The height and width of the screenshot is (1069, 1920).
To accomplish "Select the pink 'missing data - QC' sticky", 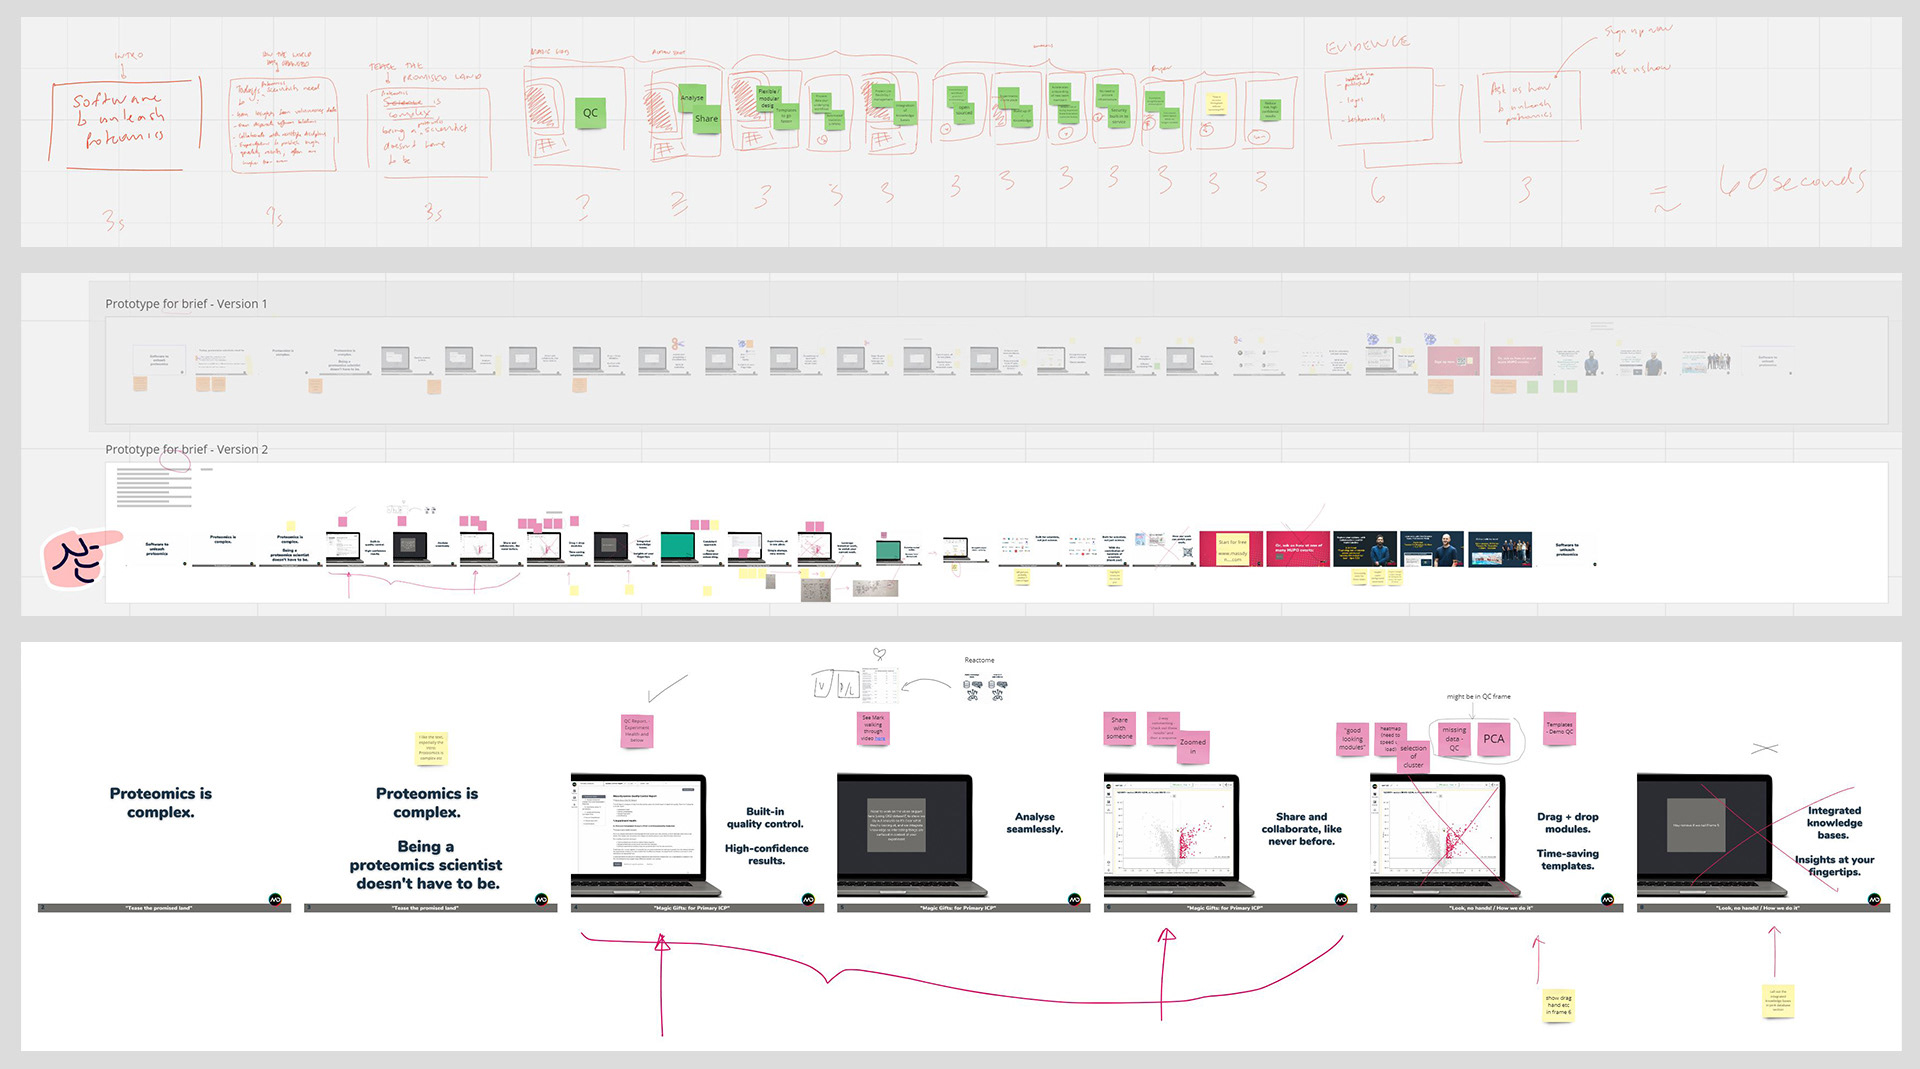I will [1454, 739].
